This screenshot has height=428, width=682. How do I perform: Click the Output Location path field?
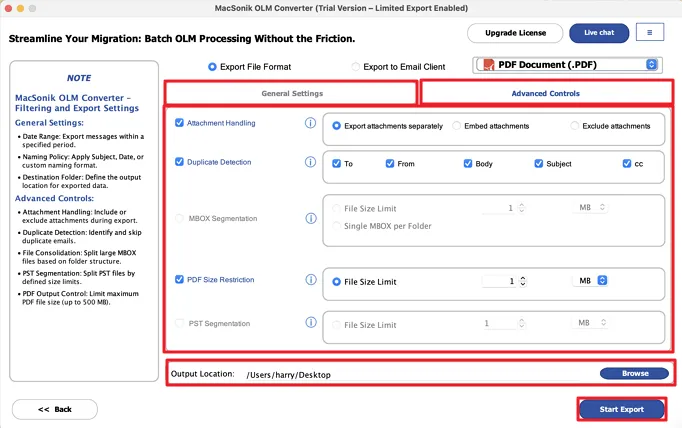coord(411,375)
